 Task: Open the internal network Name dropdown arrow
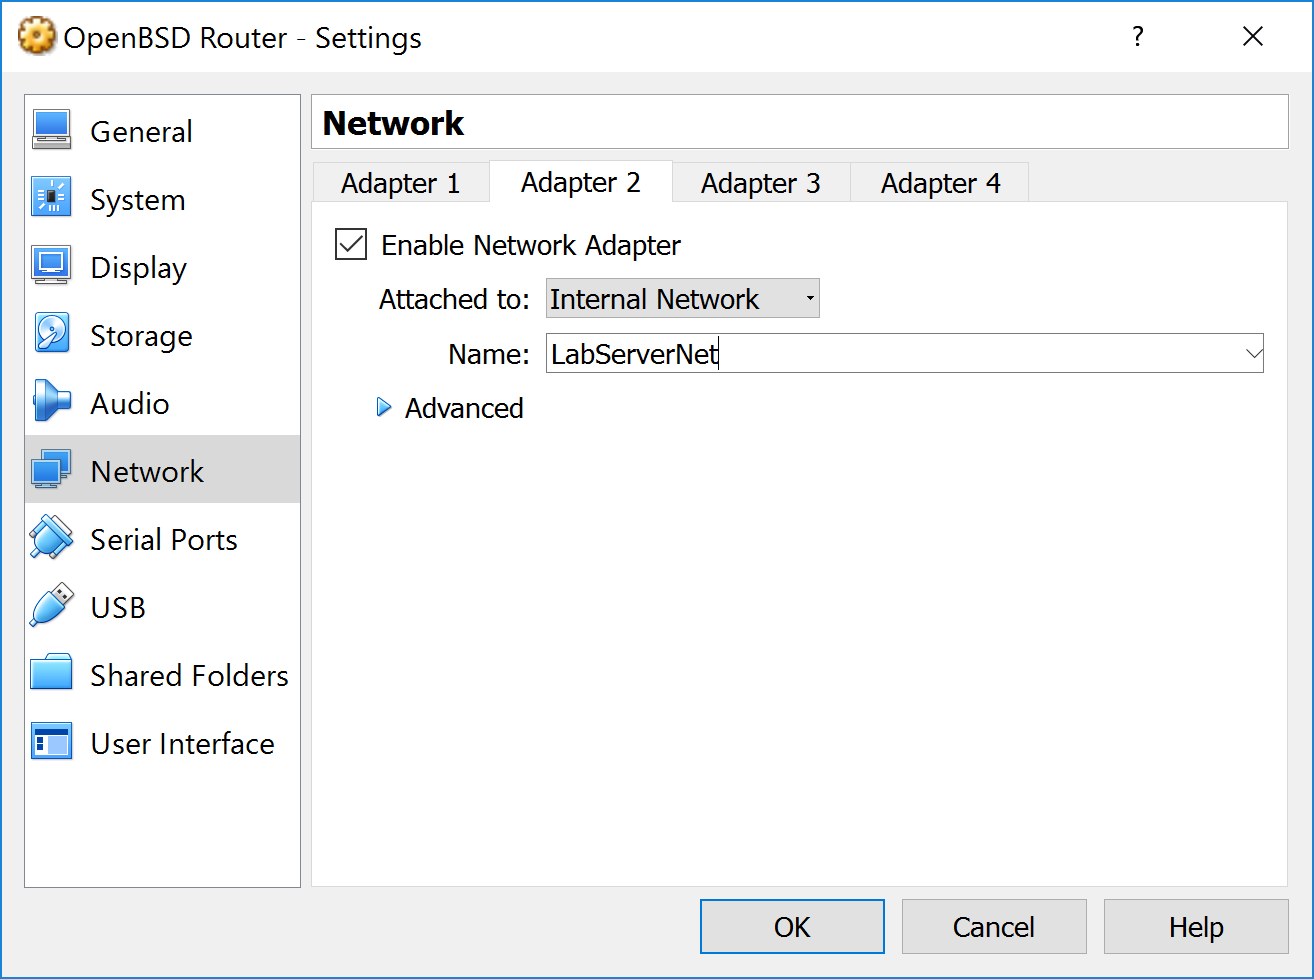[1253, 353]
